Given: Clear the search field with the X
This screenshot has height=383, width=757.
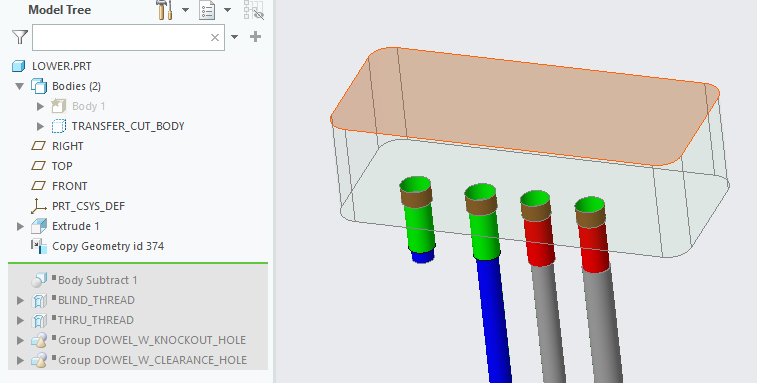Looking at the screenshot, I should (x=215, y=38).
